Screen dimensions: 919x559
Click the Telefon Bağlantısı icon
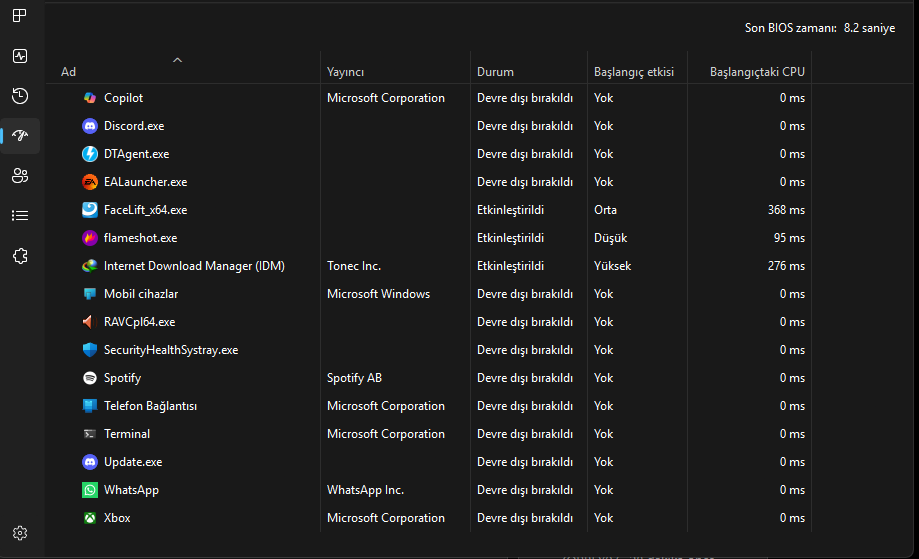[90, 406]
